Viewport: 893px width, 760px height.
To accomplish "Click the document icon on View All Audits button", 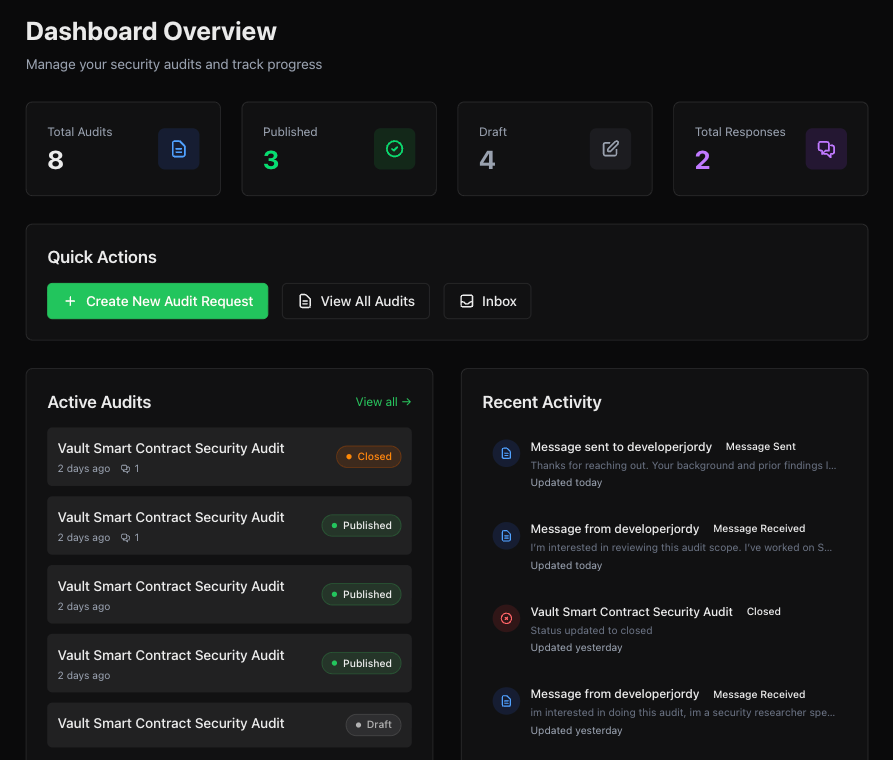I will (305, 301).
